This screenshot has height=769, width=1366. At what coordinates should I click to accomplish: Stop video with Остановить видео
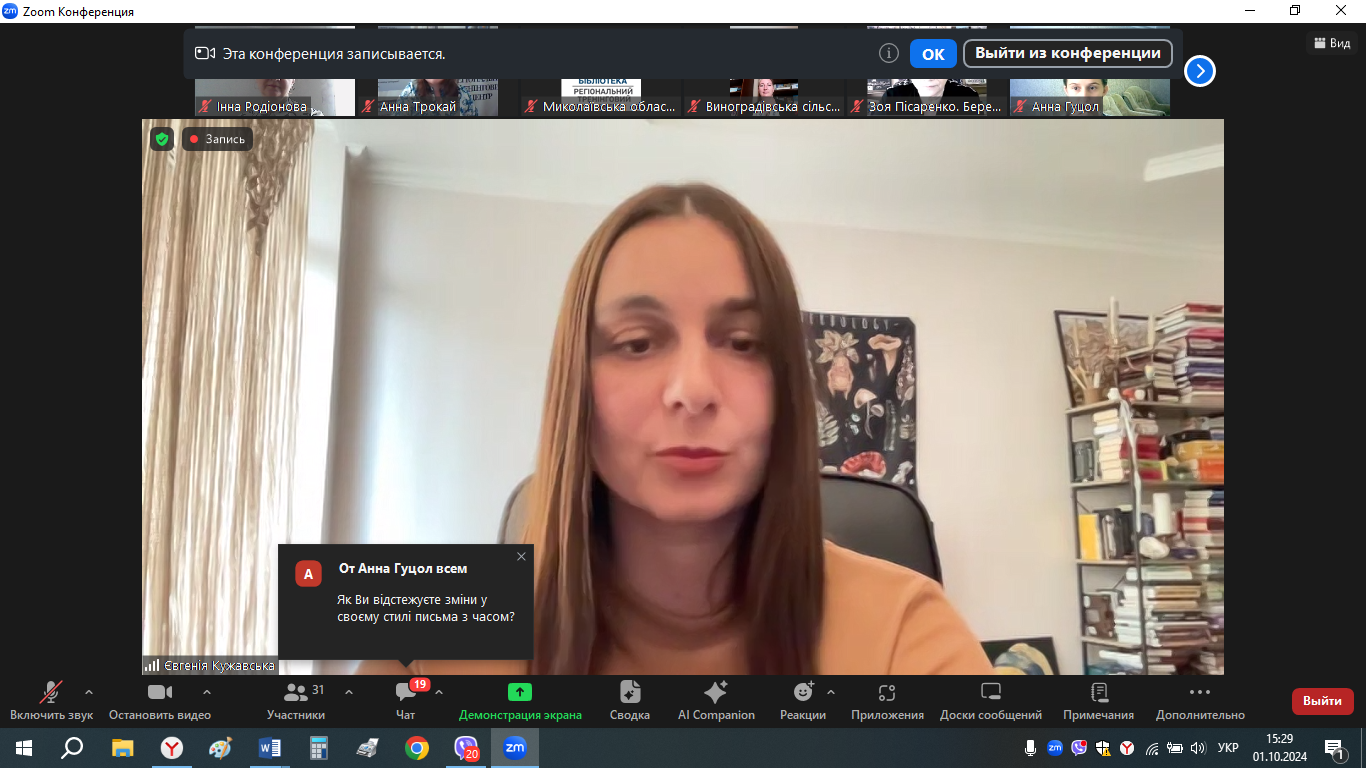click(x=160, y=700)
